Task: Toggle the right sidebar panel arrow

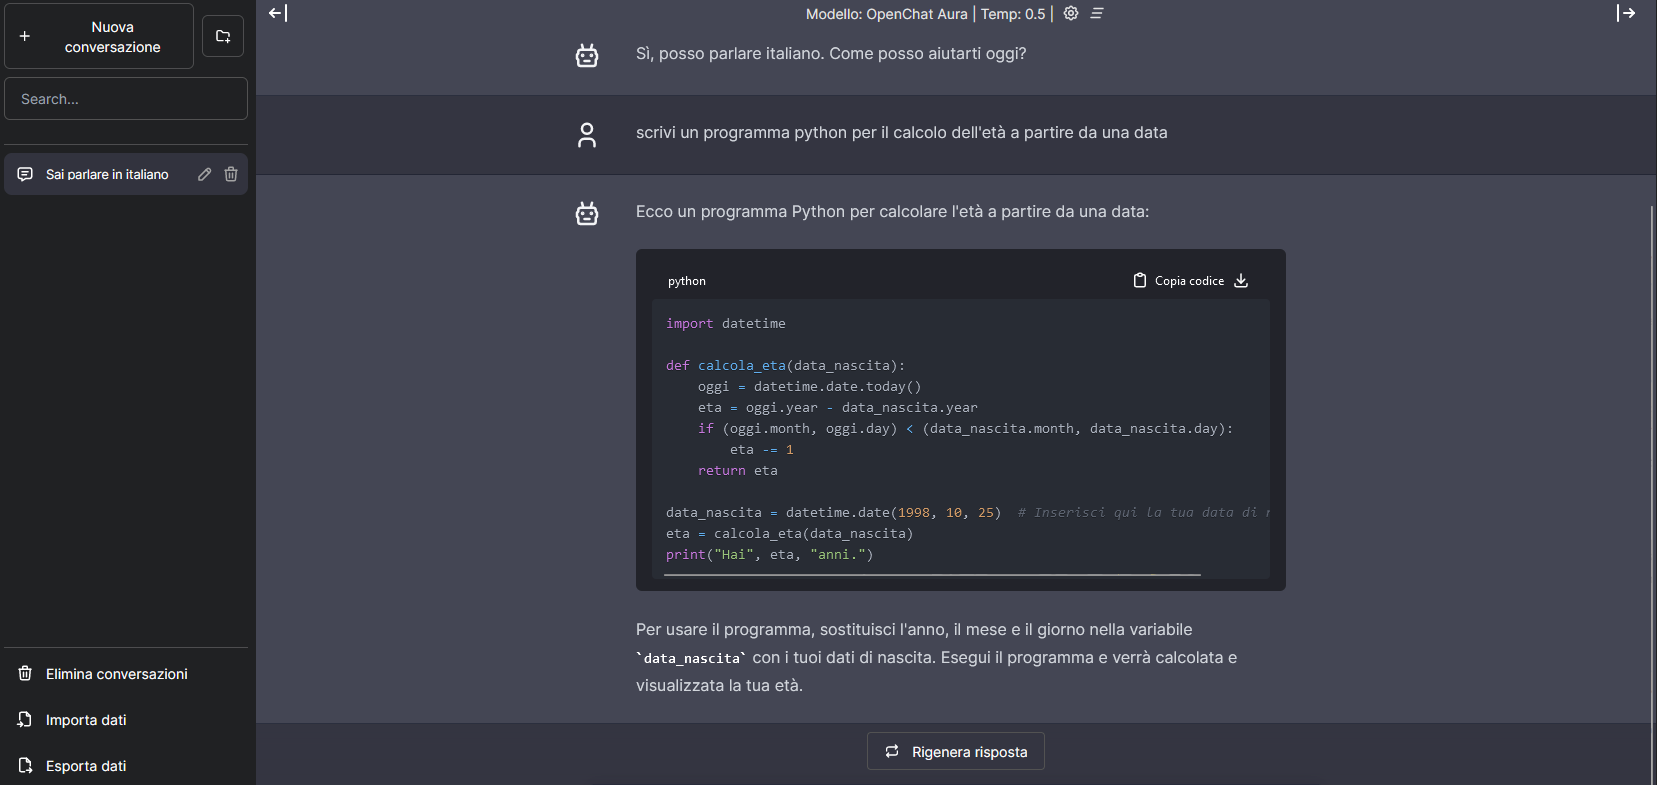Action: pyautogui.click(x=1626, y=13)
